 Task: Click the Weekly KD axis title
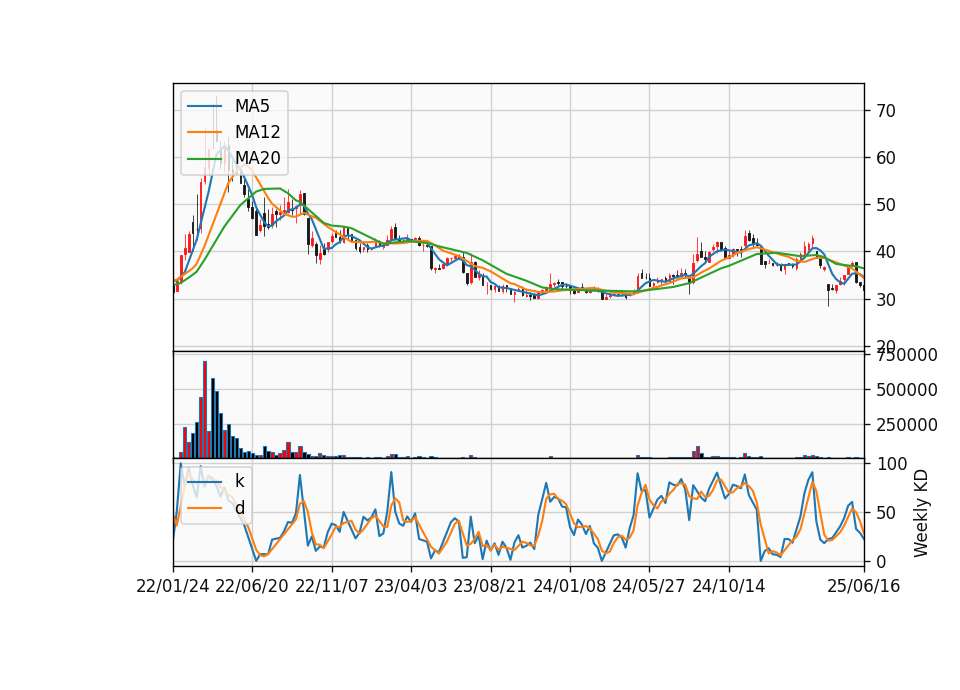[x=921, y=513]
